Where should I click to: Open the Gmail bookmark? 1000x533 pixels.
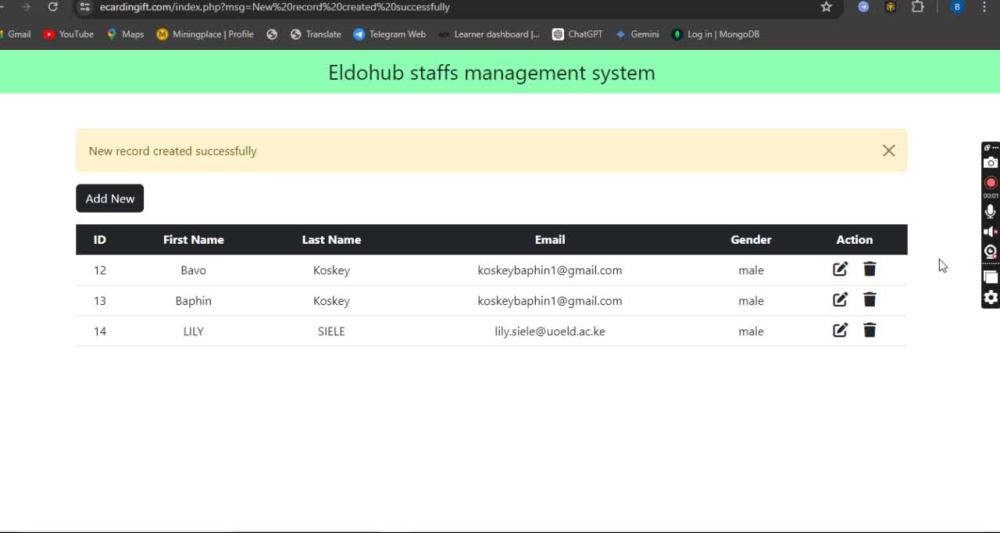tap(15, 34)
